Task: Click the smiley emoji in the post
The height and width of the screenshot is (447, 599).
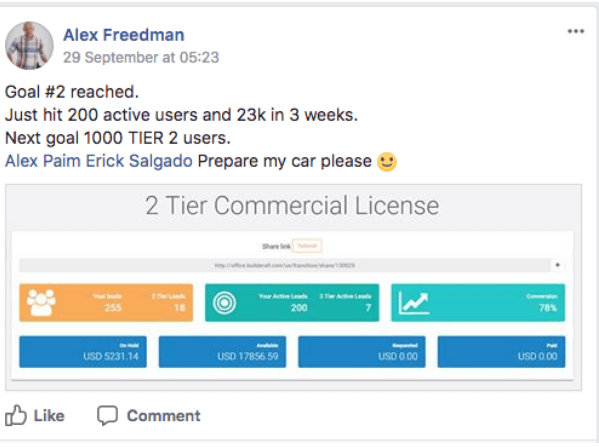Action: pos(387,162)
